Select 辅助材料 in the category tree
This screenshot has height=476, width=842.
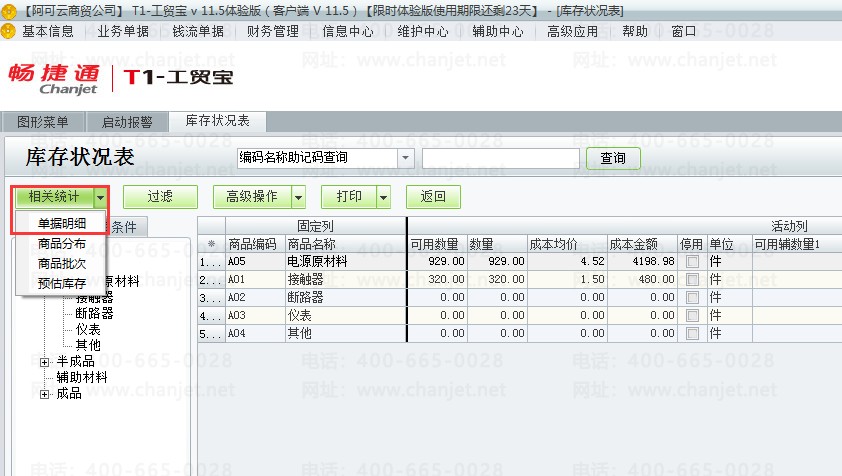click(x=82, y=378)
